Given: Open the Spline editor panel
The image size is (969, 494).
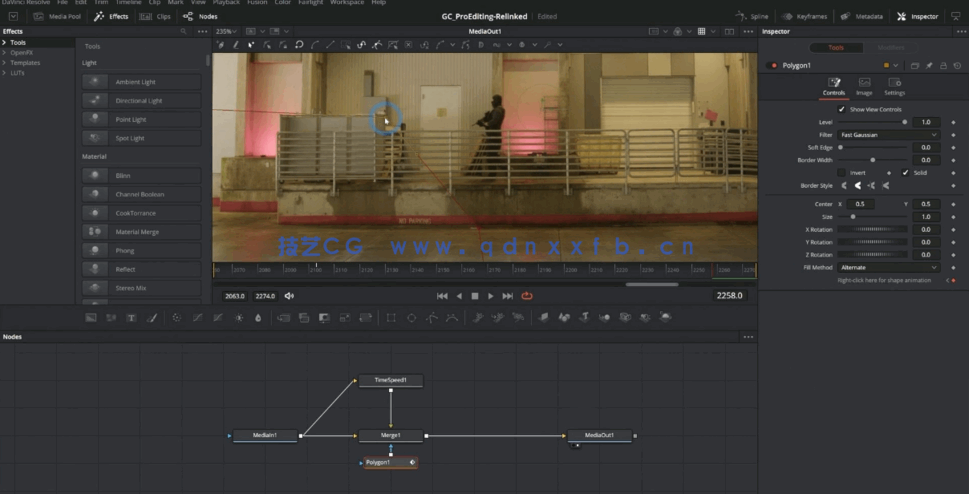Looking at the screenshot, I should (x=751, y=17).
